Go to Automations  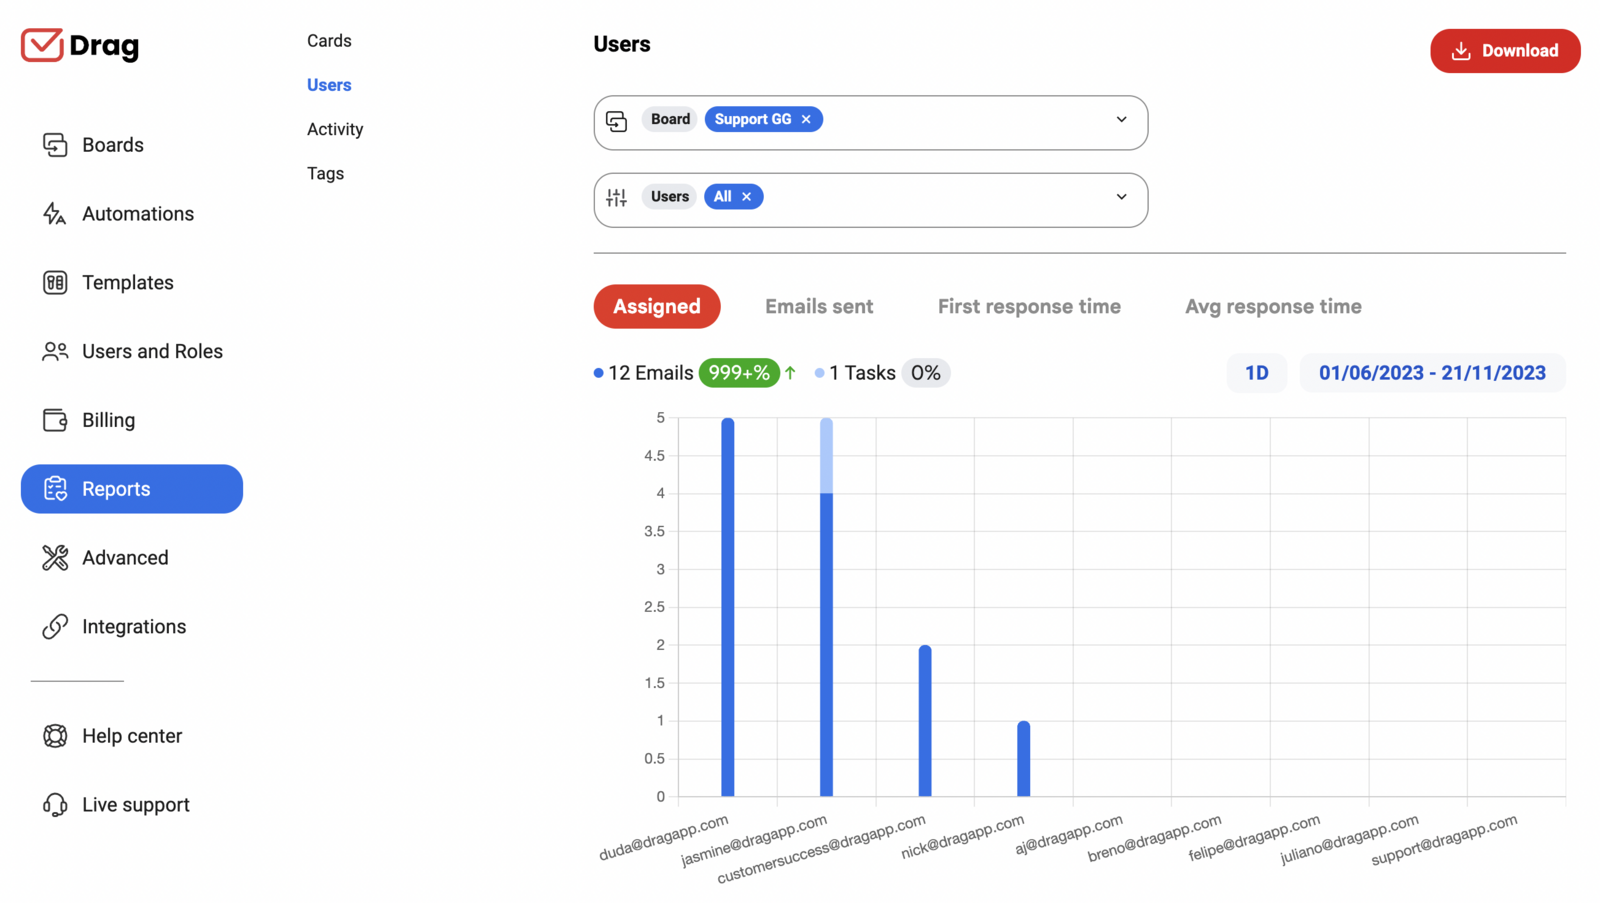[x=138, y=214]
